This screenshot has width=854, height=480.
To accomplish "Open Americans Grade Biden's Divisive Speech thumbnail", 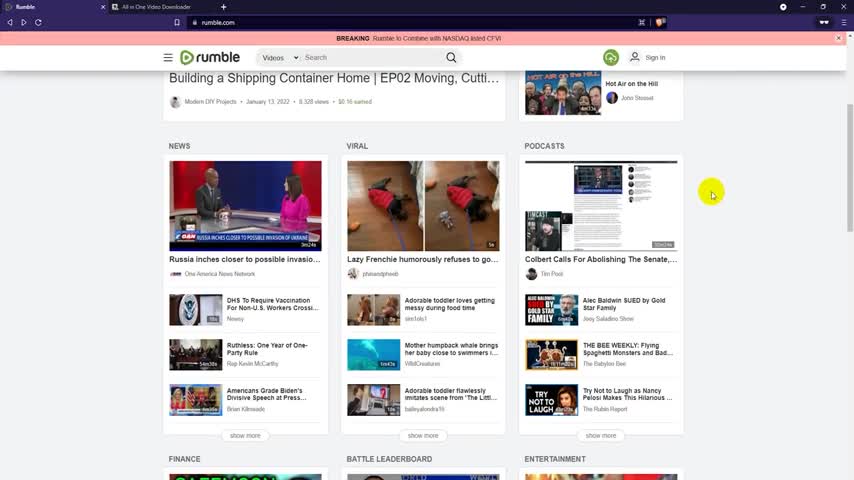I will coord(196,400).
